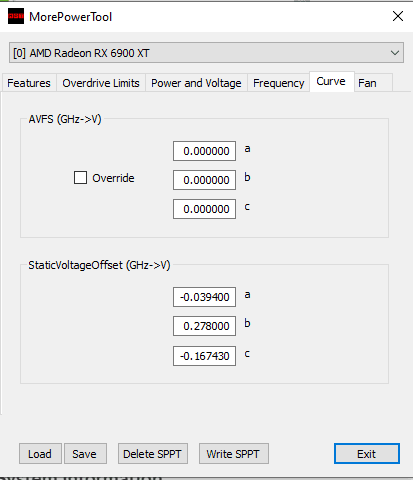Click StaticVoltageOffset a field showing -0.039400
This screenshot has width=413, height=480.
(x=204, y=297)
